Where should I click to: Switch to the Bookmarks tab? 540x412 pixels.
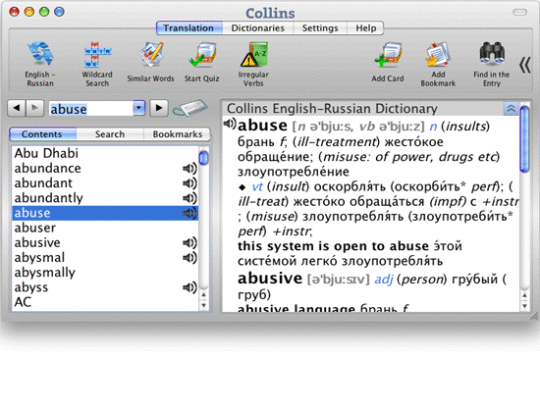[x=177, y=134]
